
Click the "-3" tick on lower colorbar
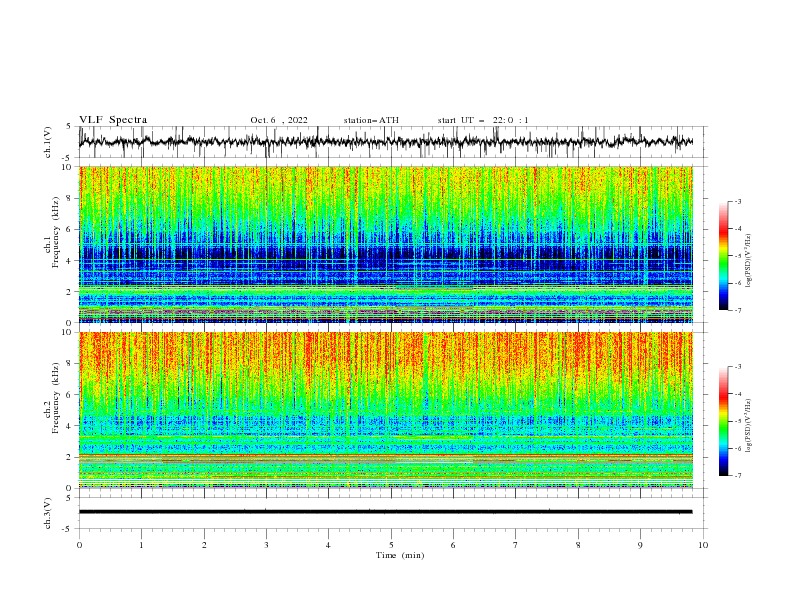[737, 367]
